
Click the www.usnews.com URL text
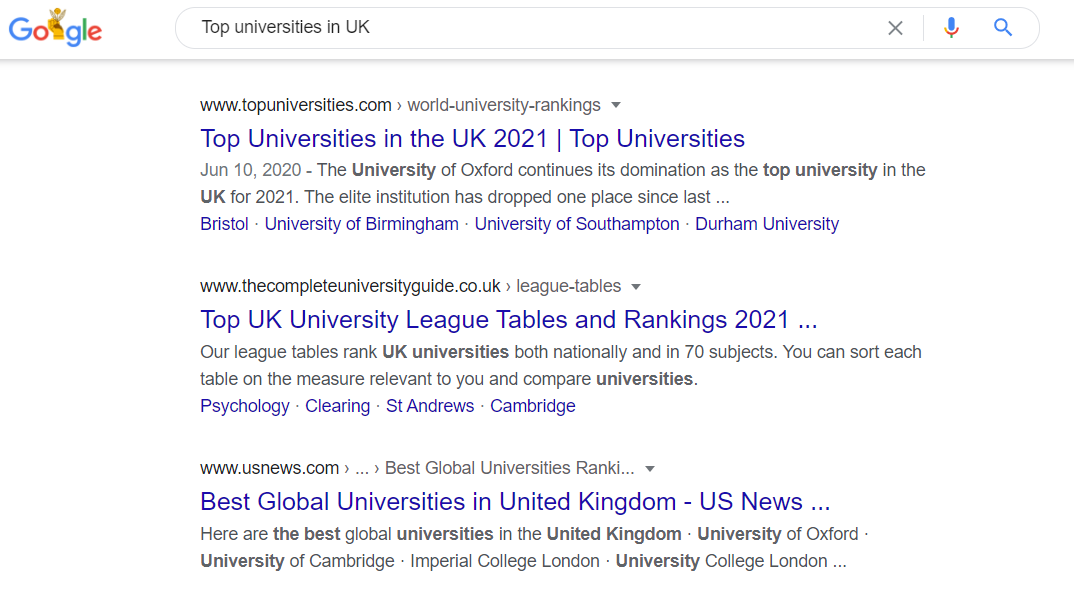(x=269, y=468)
